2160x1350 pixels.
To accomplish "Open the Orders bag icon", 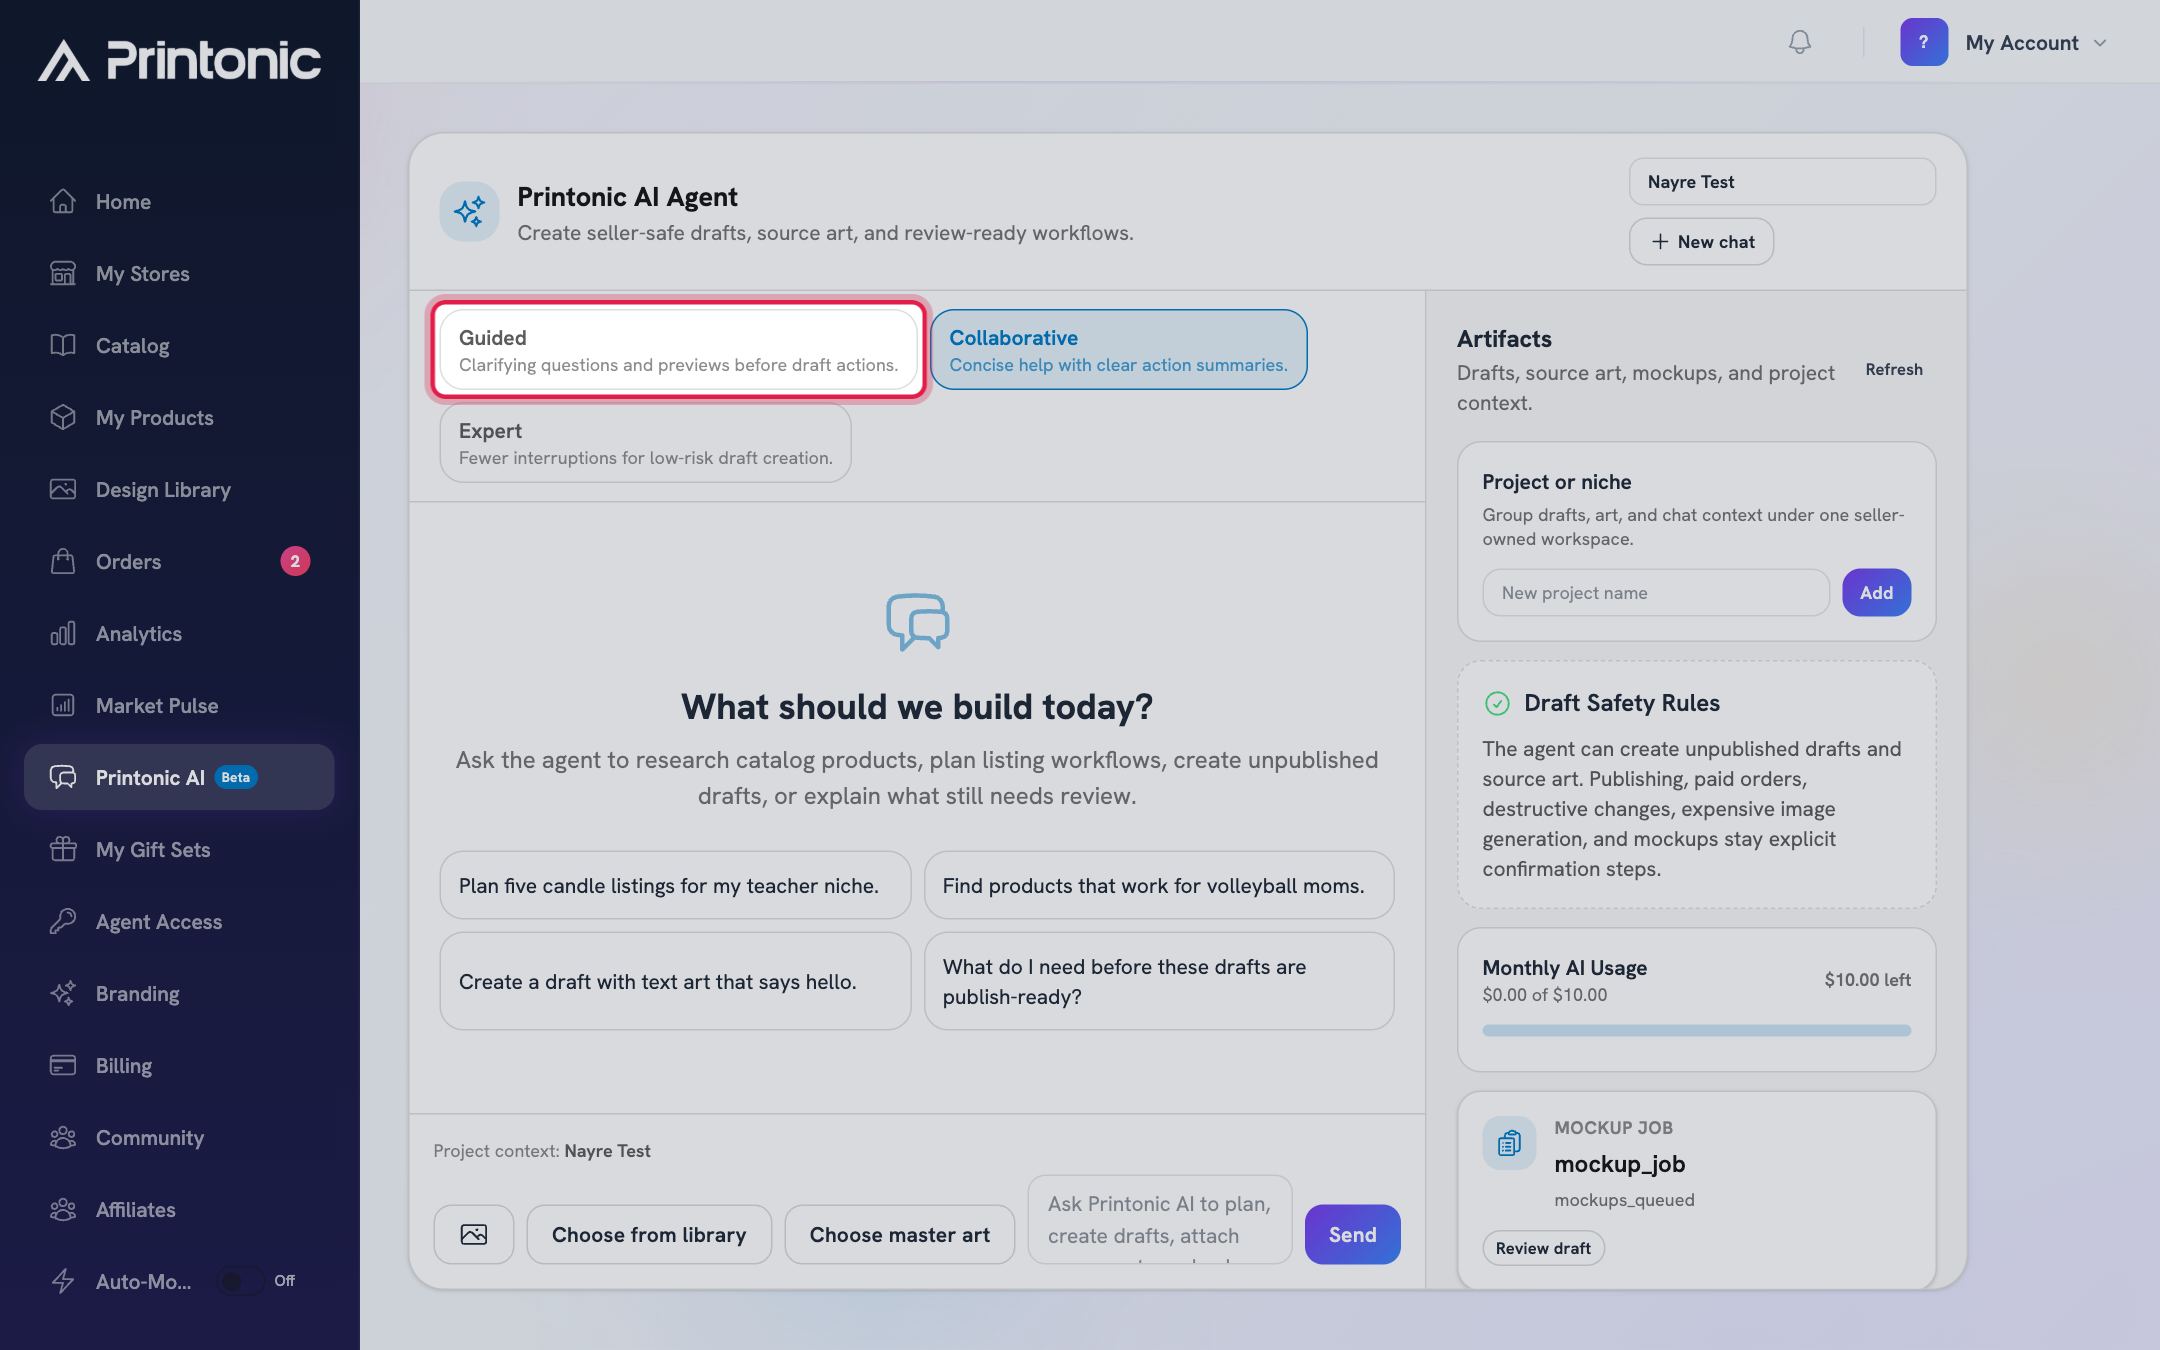I will [x=63, y=561].
